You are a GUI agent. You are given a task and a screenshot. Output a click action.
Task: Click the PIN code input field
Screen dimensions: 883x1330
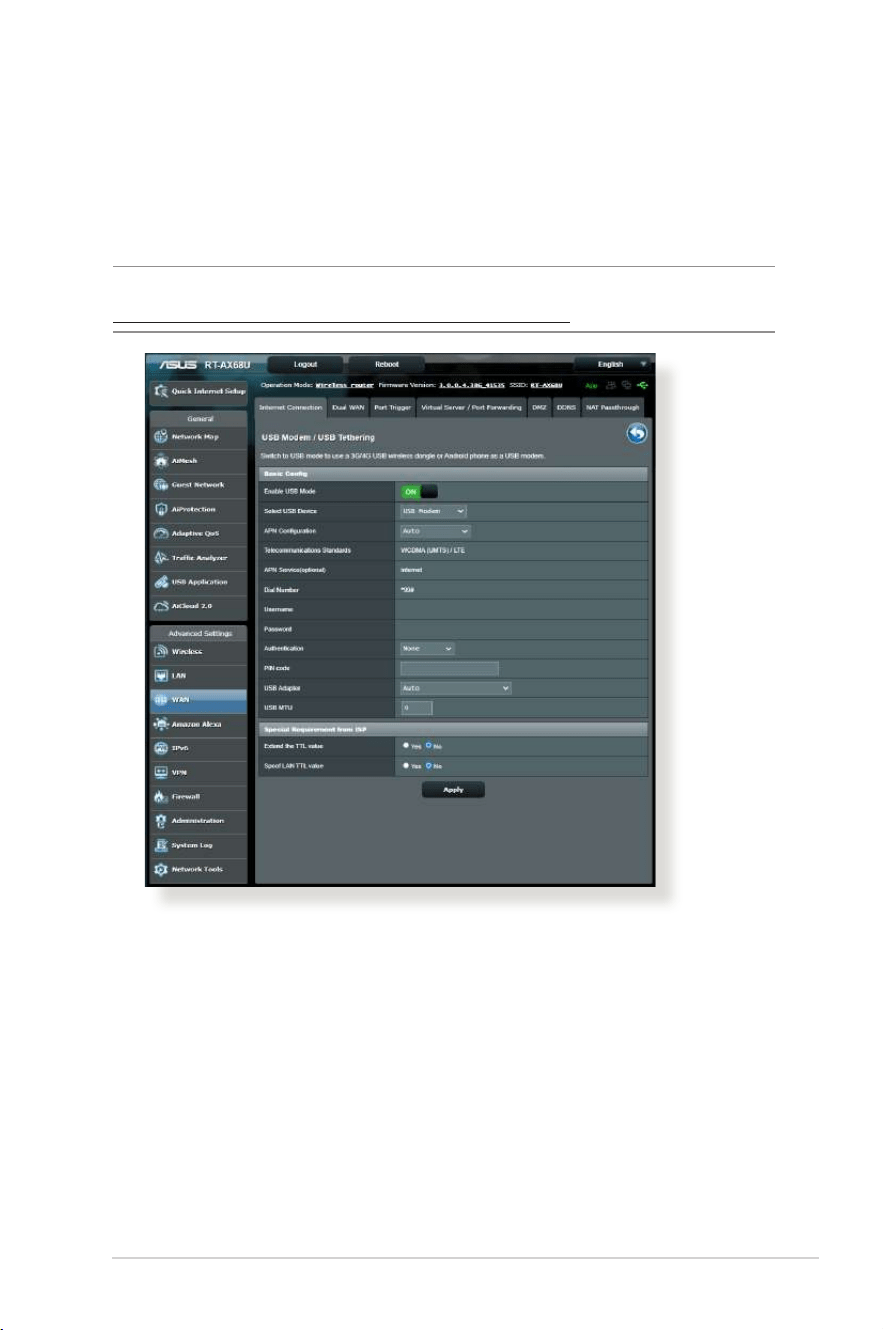tap(449, 668)
